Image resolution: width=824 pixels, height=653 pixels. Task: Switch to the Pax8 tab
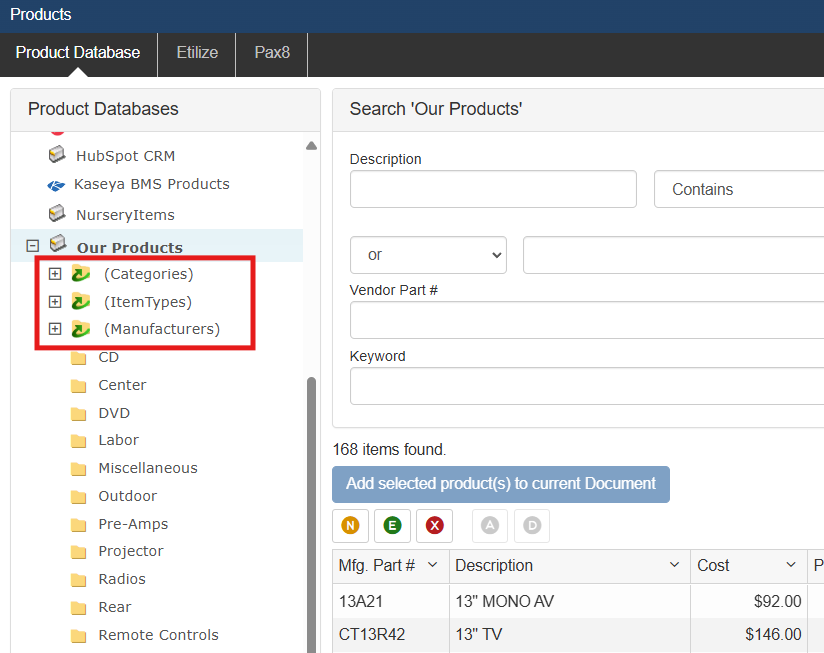tap(272, 53)
